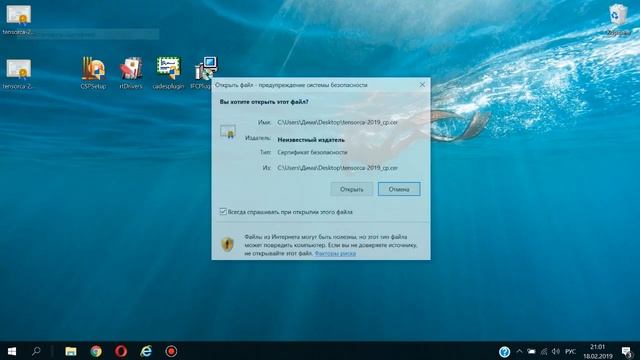The image size is (640, 360).
Task: Open the volume speaker icon
Action: click(556, 351)
